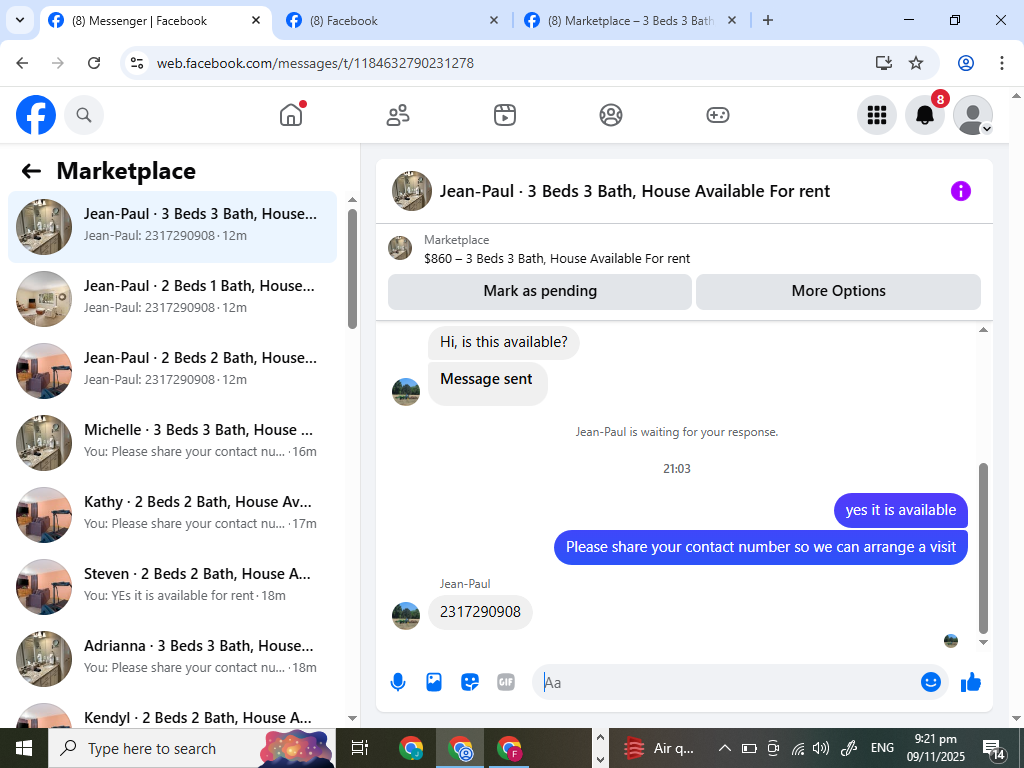Viewport: 1024px width, 768px height.
Task: Record a voice clip with microphone icon
Action: (398, 682)
